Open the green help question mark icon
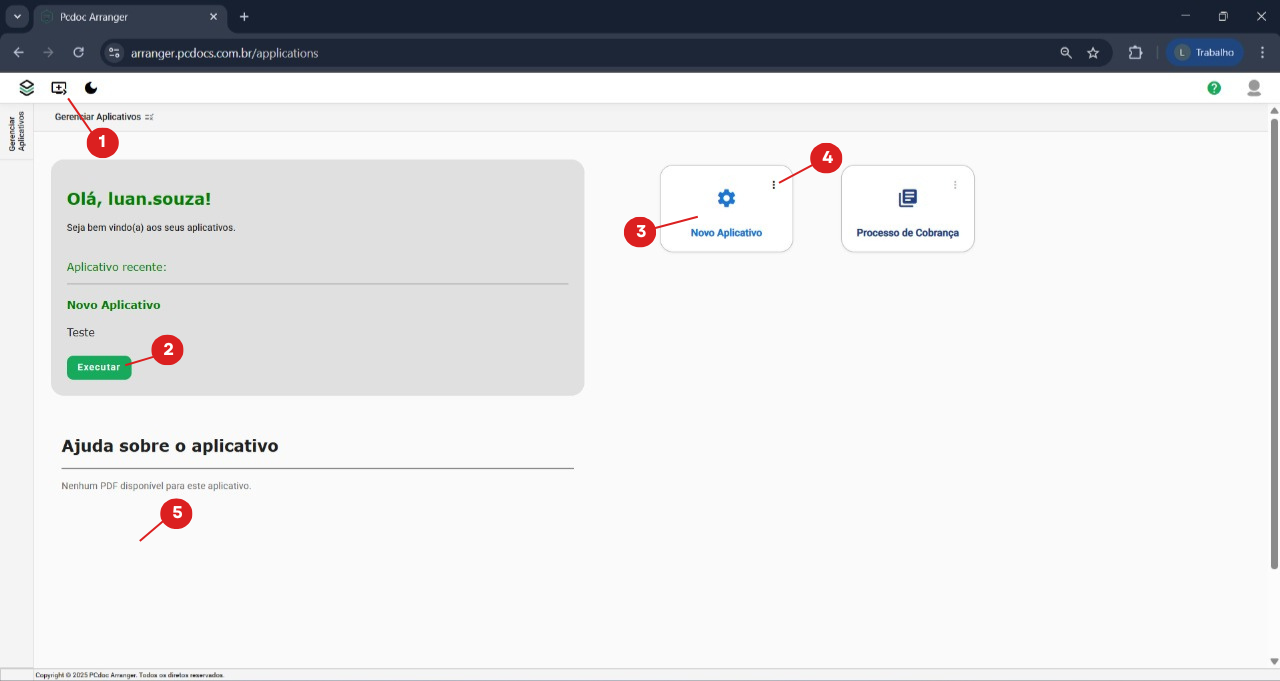This screenshot has height=681, width=1280. (1214, 88)
